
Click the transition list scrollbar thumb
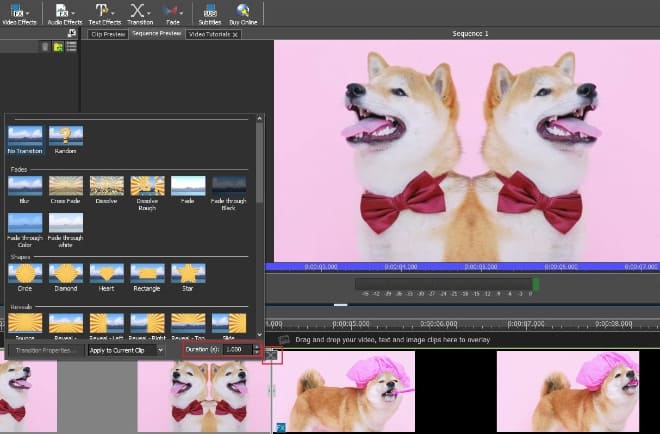[x=260, y=162]
